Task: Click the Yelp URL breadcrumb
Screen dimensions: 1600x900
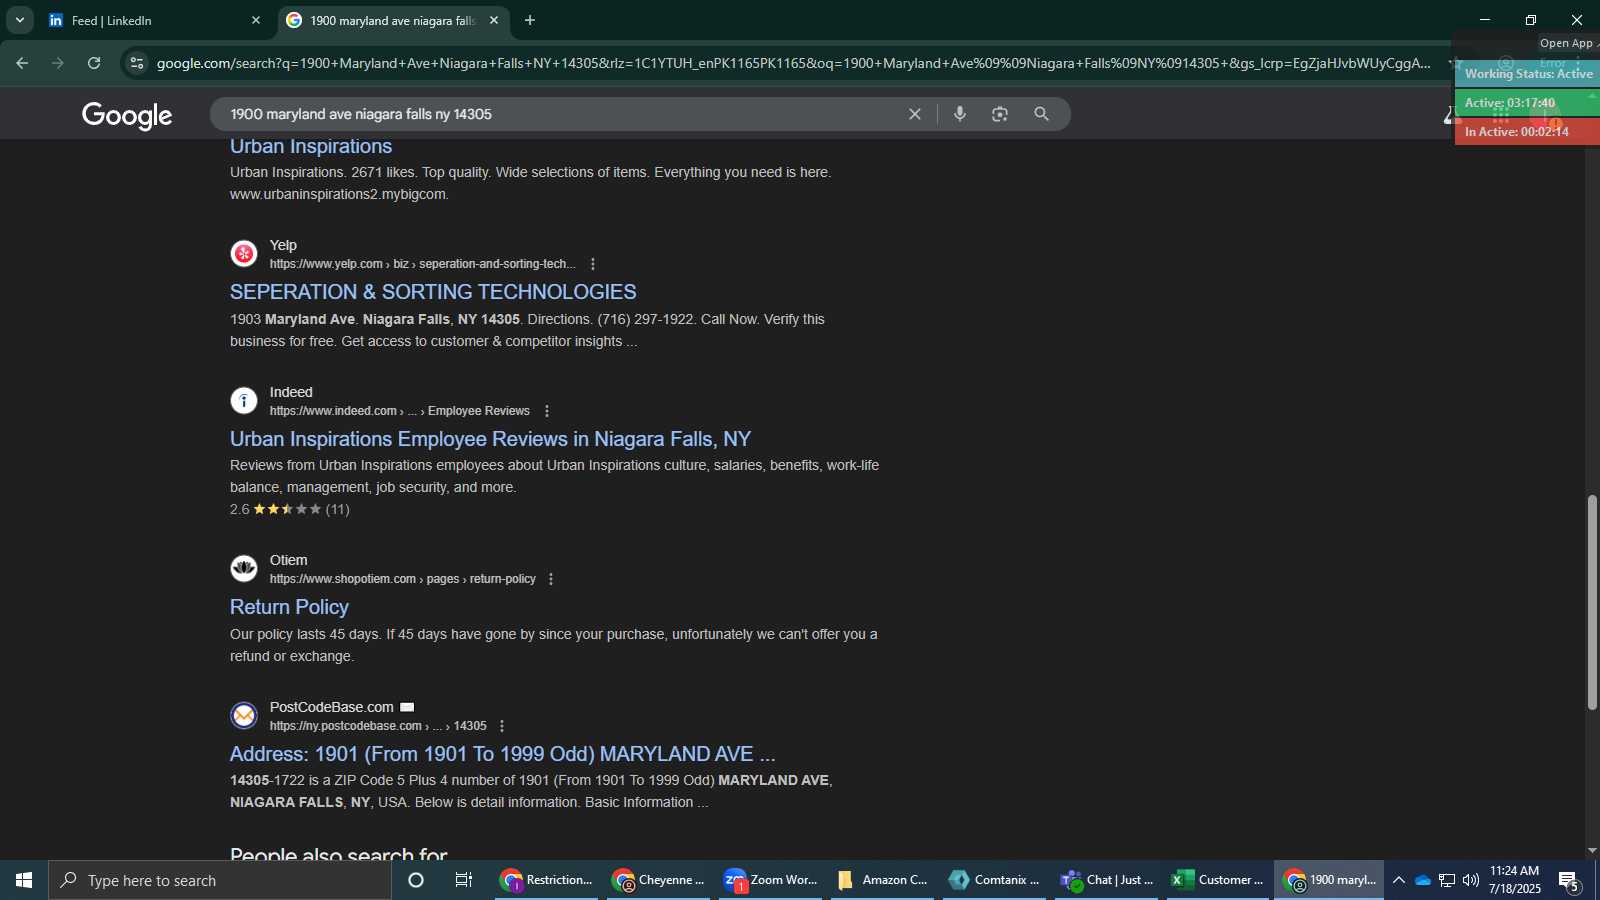Action: click(x=422, y=264)
